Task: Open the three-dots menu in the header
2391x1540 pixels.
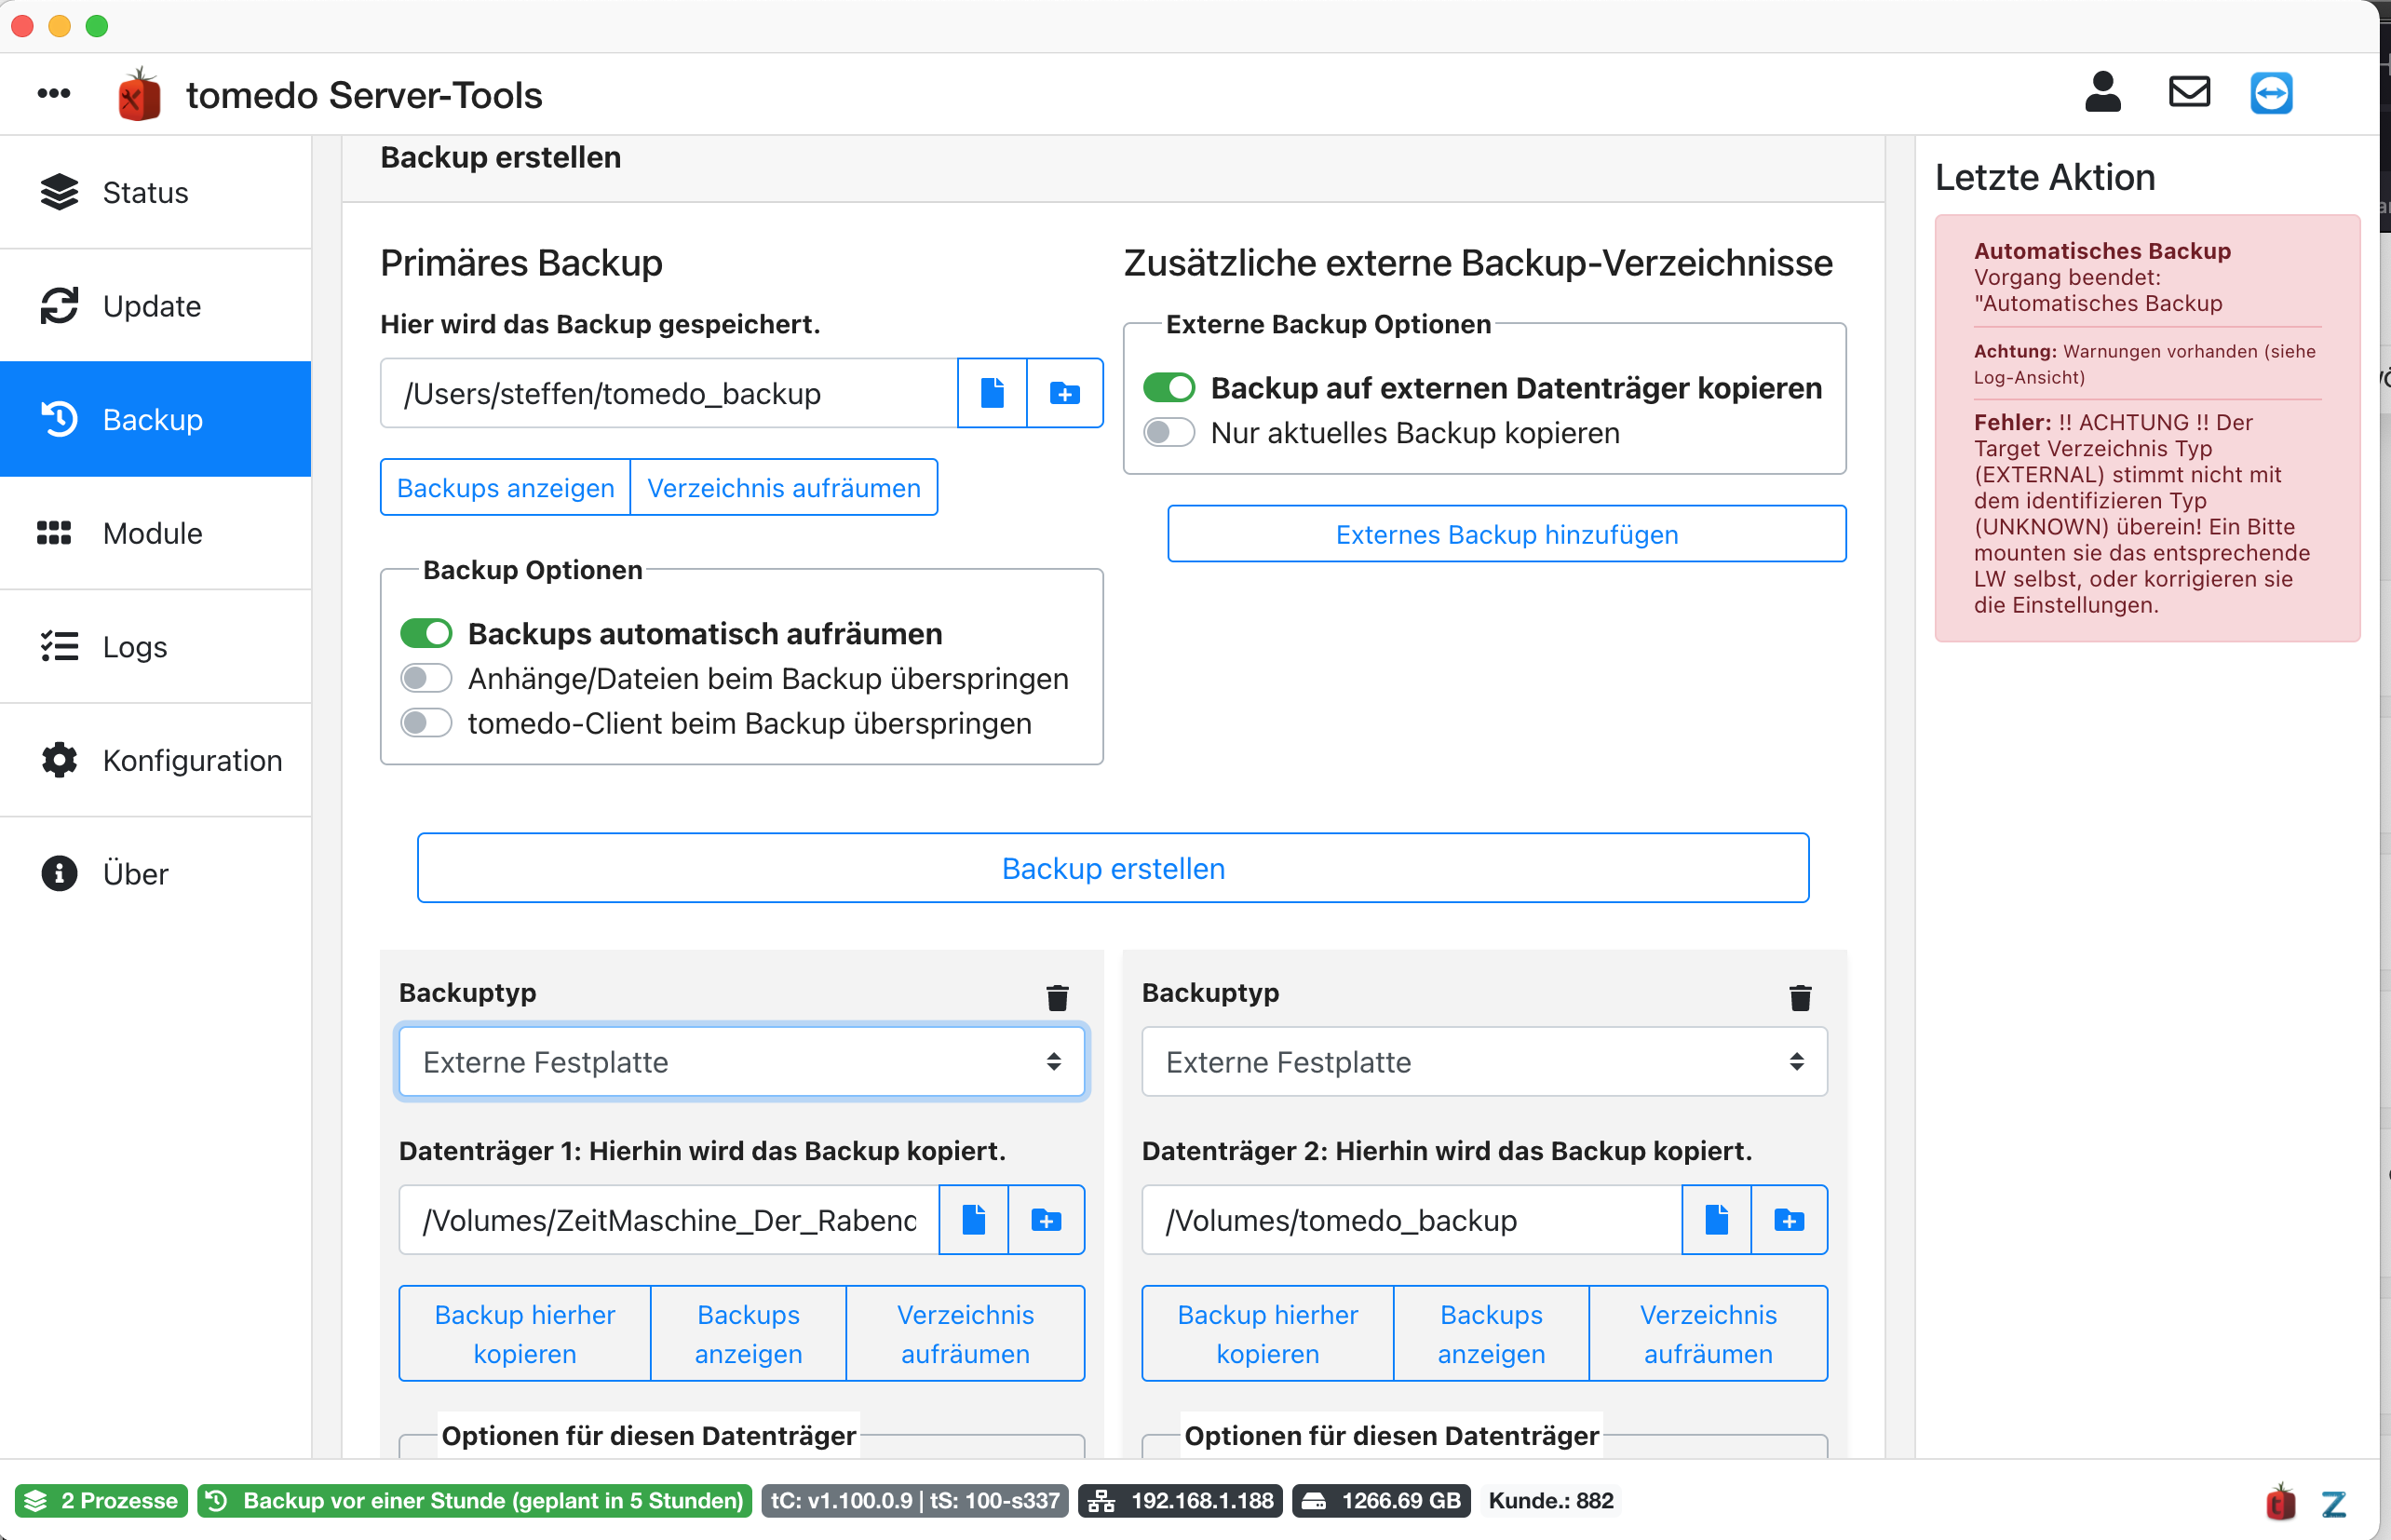Action: coord(54,94)
